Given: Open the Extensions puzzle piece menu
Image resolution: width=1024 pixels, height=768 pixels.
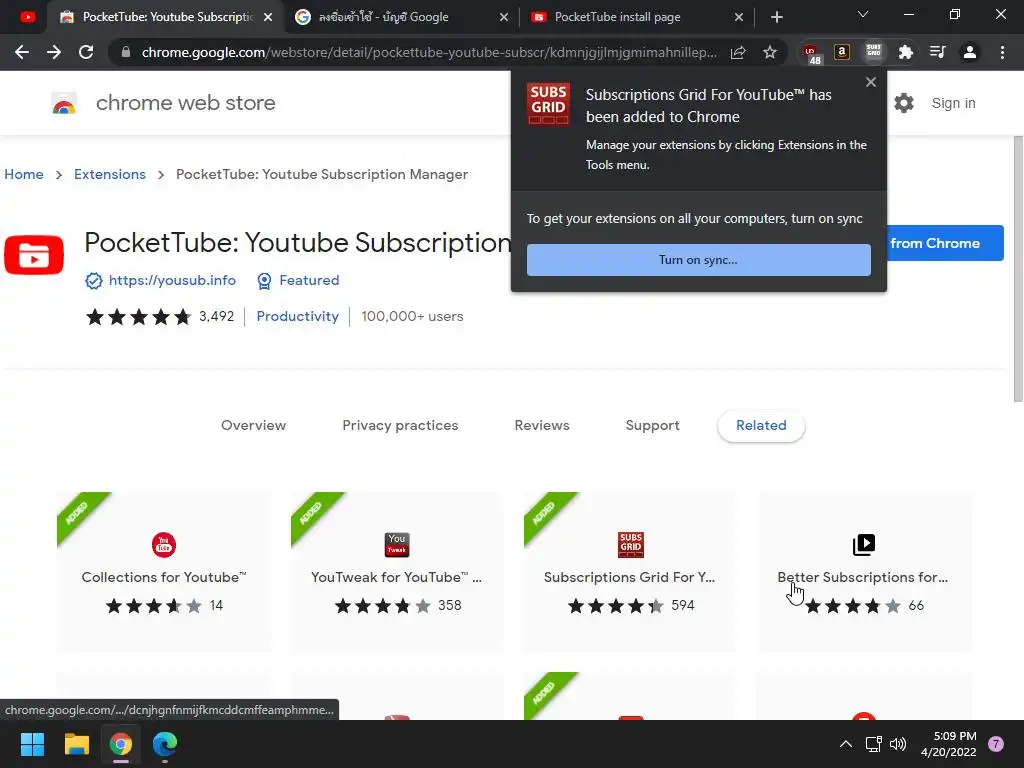Looking at the screenshot, I should [x=906, y=52].
